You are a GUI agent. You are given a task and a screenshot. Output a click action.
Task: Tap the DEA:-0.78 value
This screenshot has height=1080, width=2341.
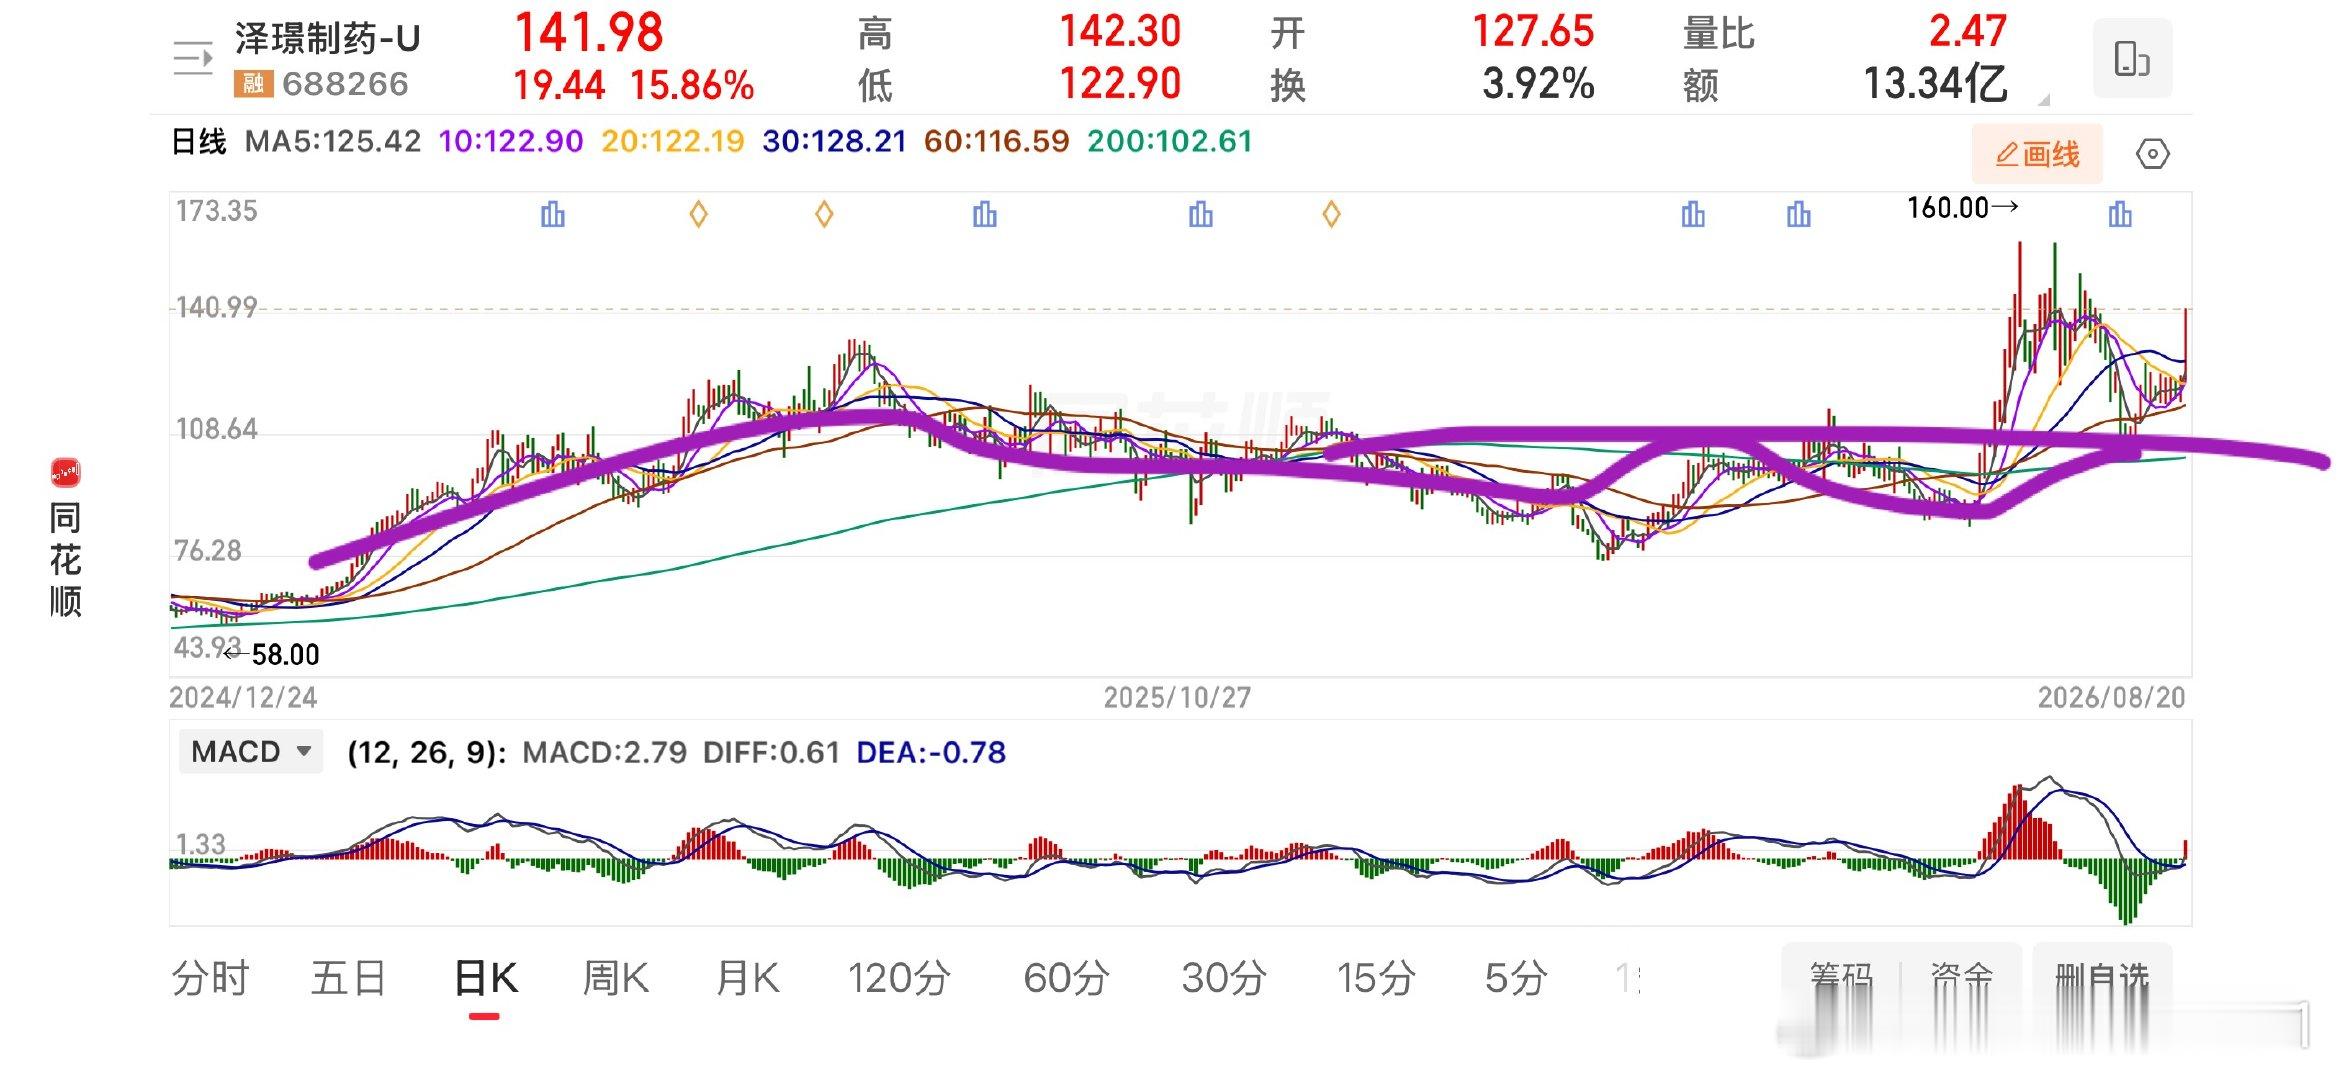tap(931, 752)
